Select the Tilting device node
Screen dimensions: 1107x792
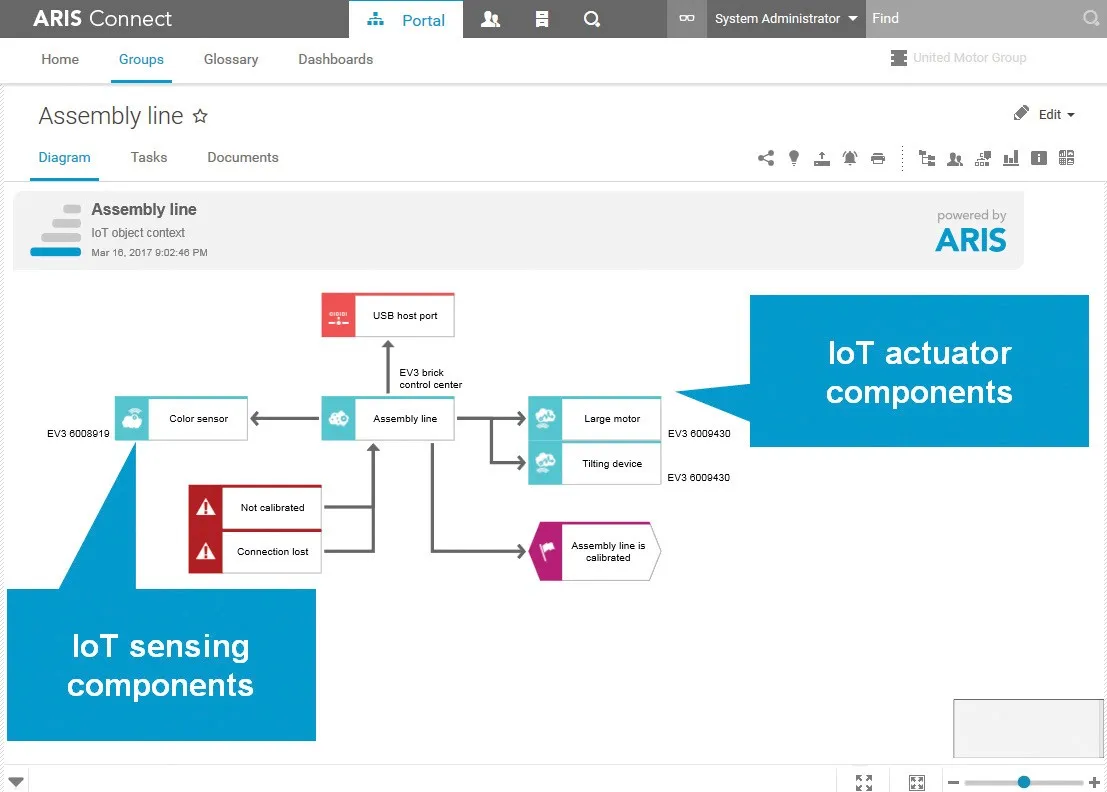[594, 463]
